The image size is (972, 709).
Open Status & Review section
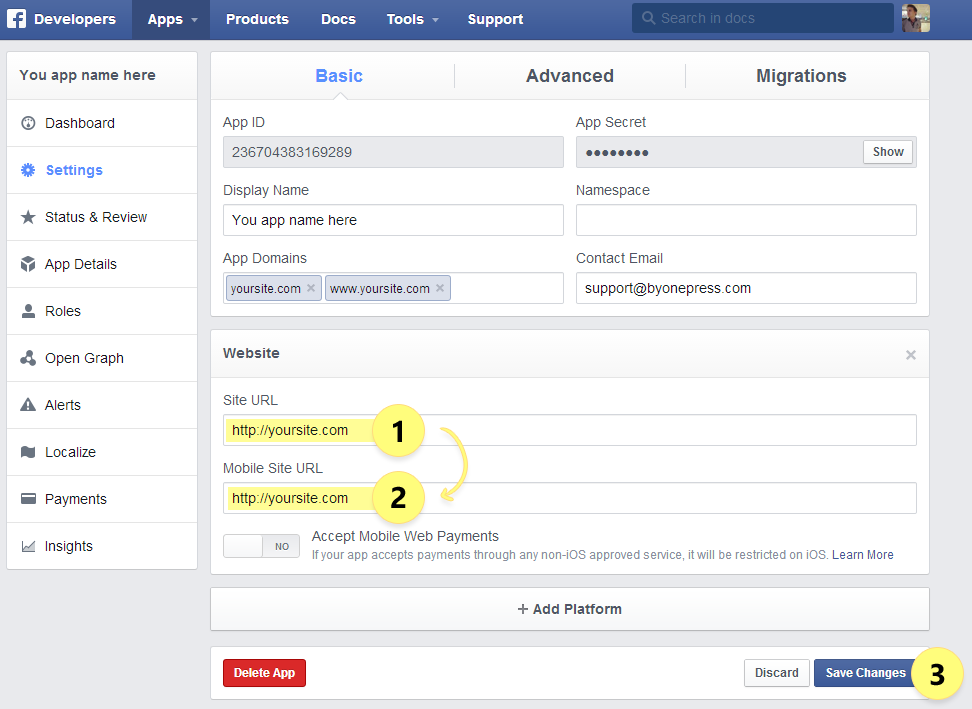[x=102, y=217]
